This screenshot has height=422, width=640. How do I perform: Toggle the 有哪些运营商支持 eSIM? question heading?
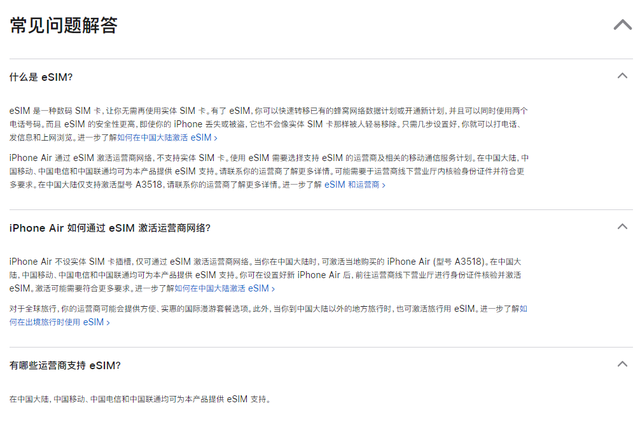coord(65,365)
